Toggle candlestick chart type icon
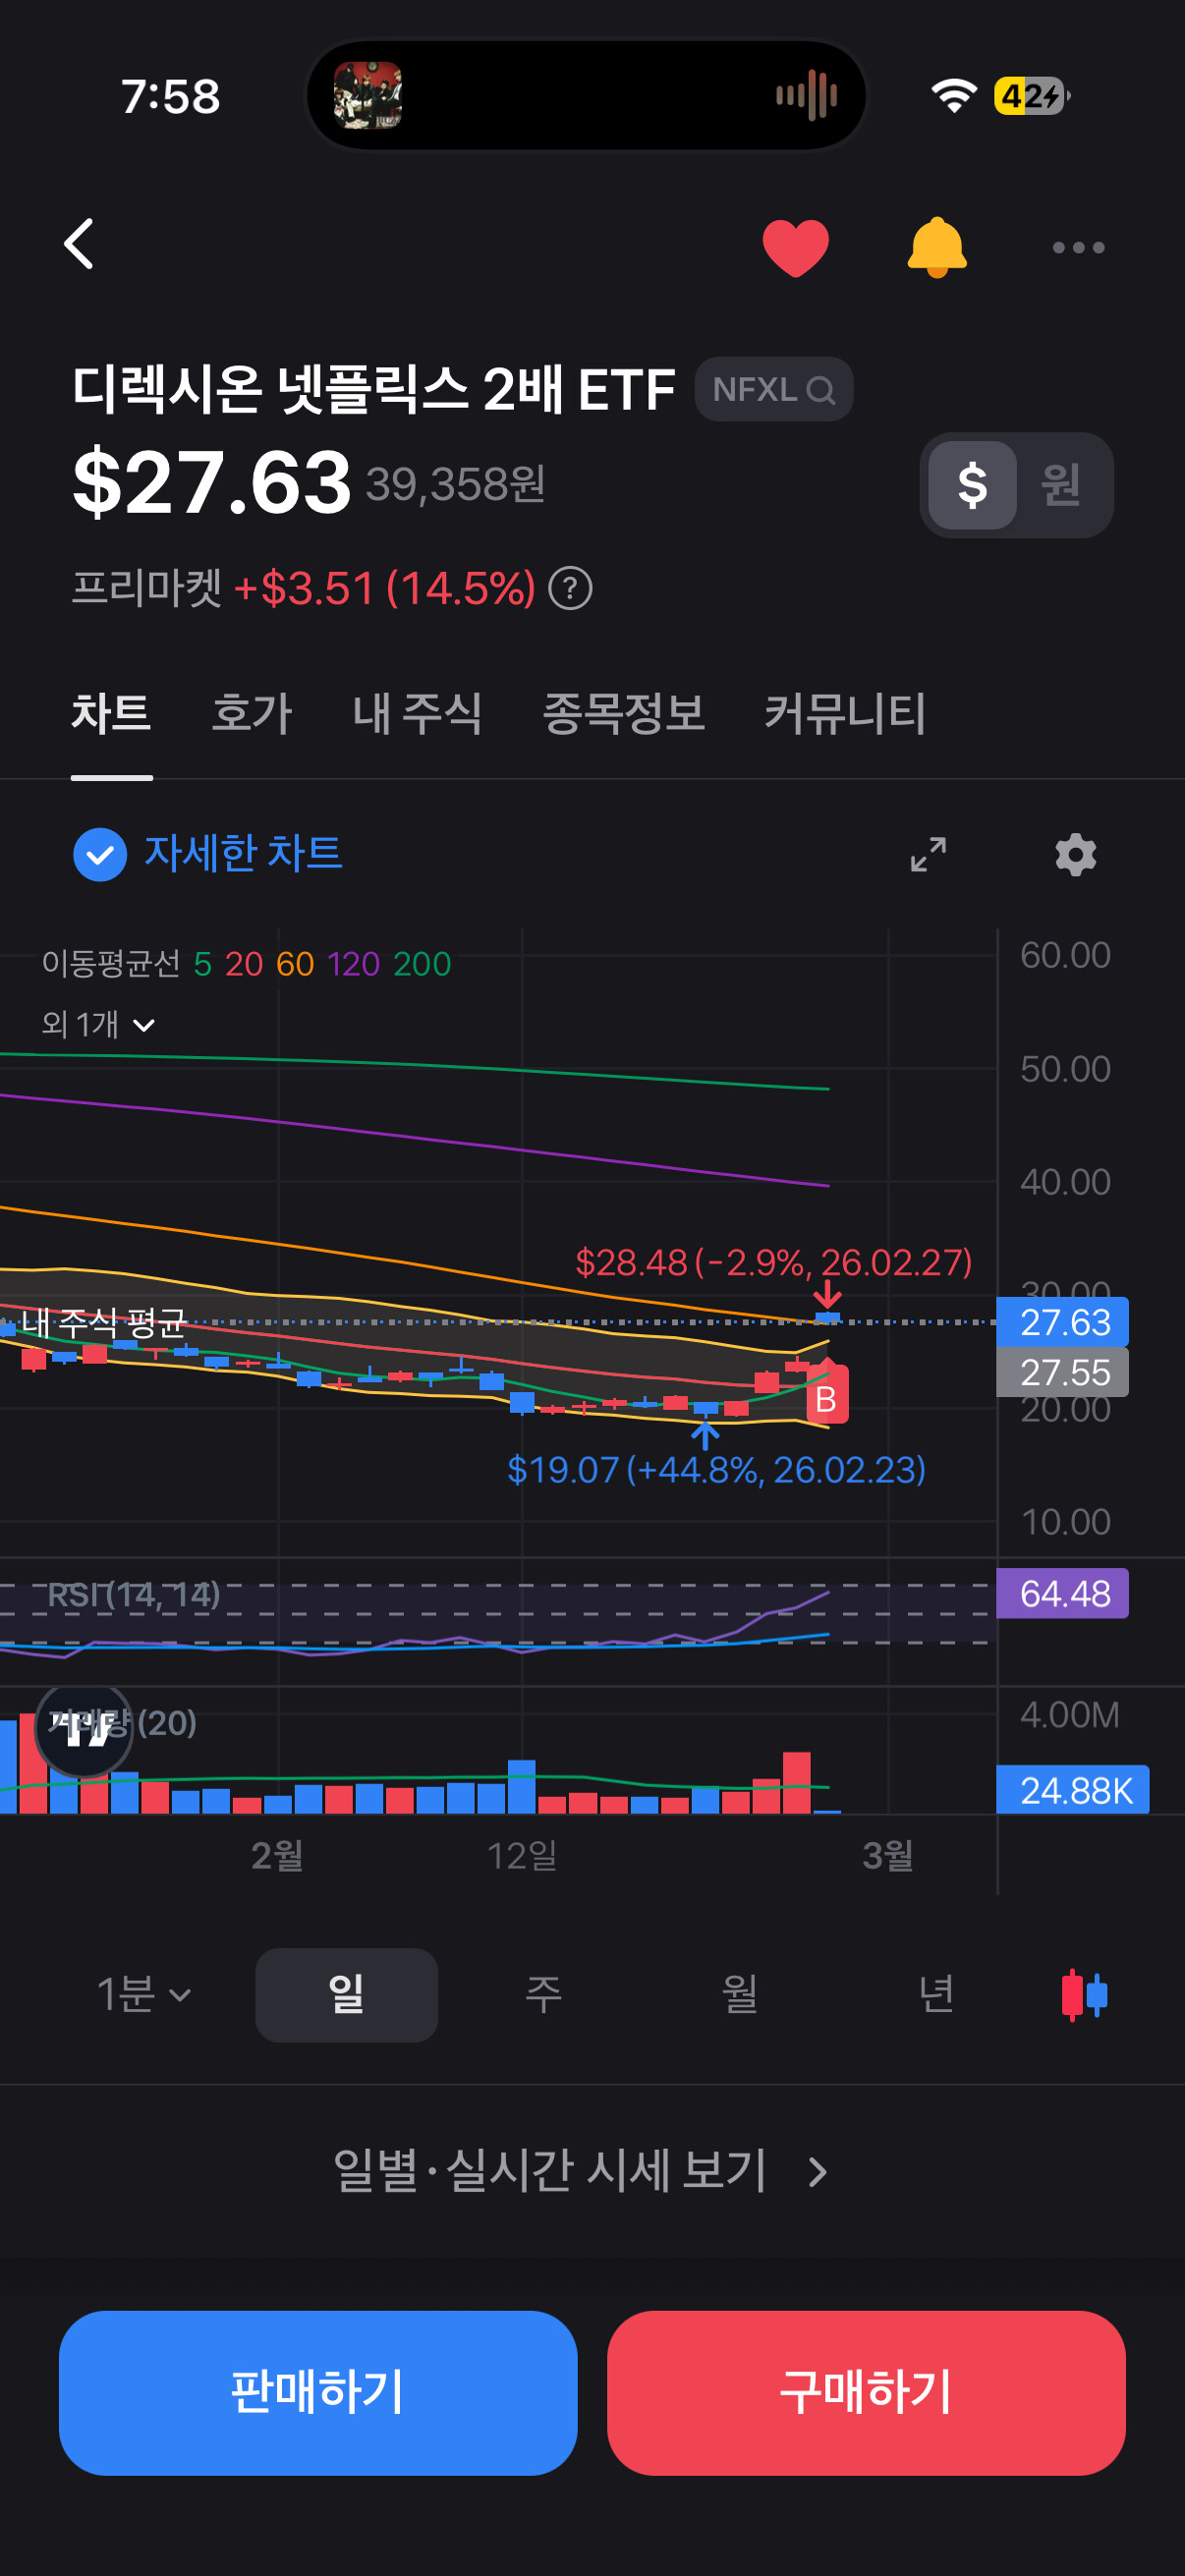The image size is (1185, 2576). (x=1084, y=1994)
